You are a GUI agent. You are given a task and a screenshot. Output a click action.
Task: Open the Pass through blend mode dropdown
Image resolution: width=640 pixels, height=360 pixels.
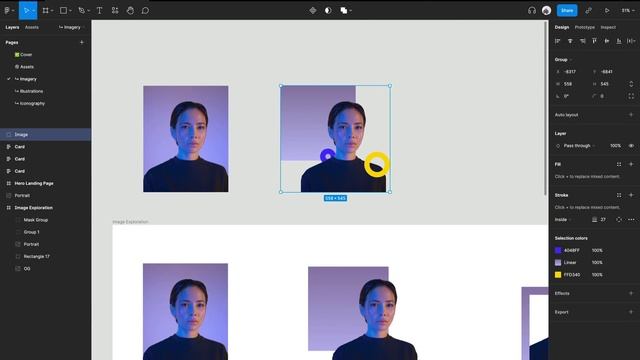(x=579, y=146)
